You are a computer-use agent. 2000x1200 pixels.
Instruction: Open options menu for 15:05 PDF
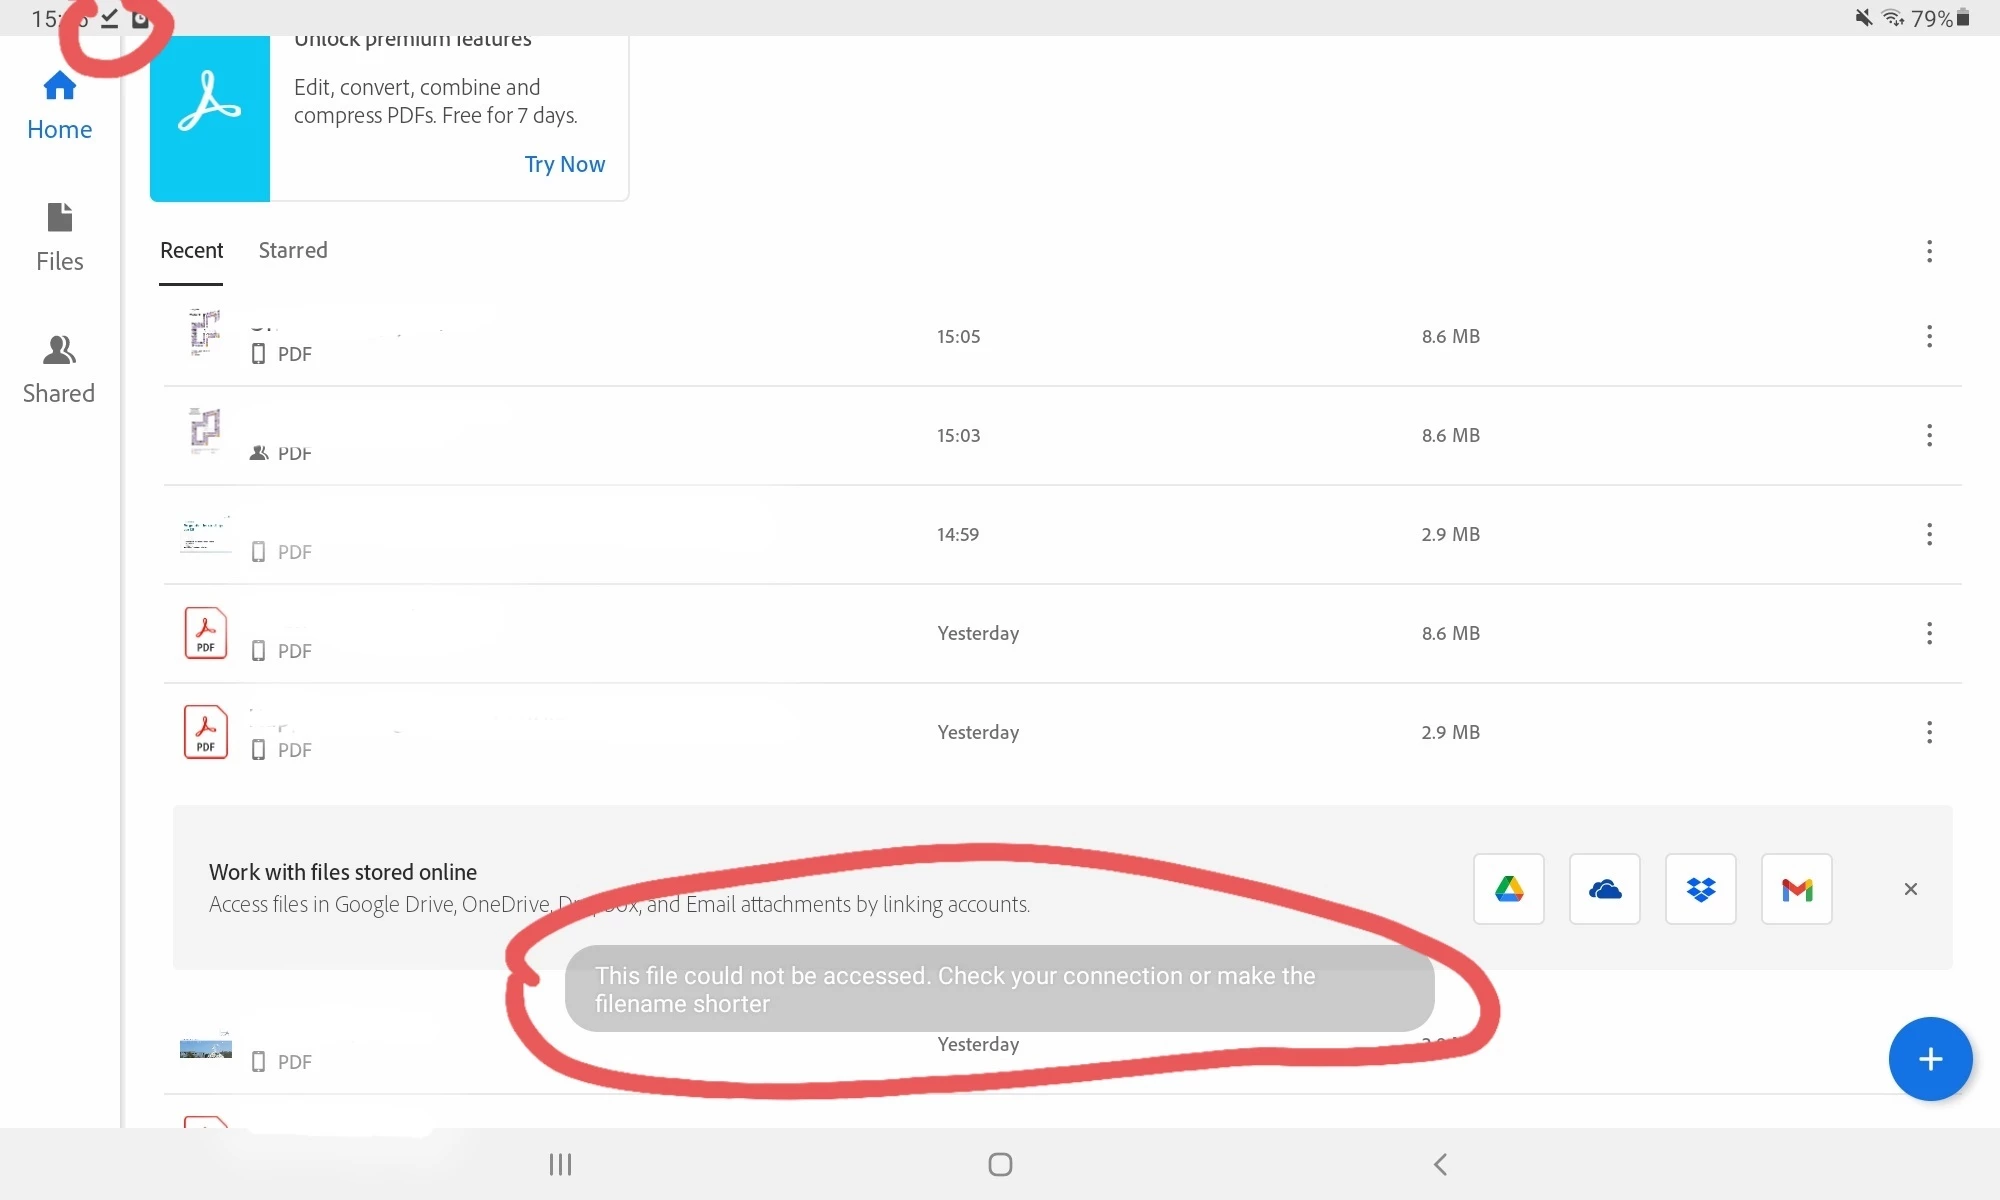[1929, 336]
